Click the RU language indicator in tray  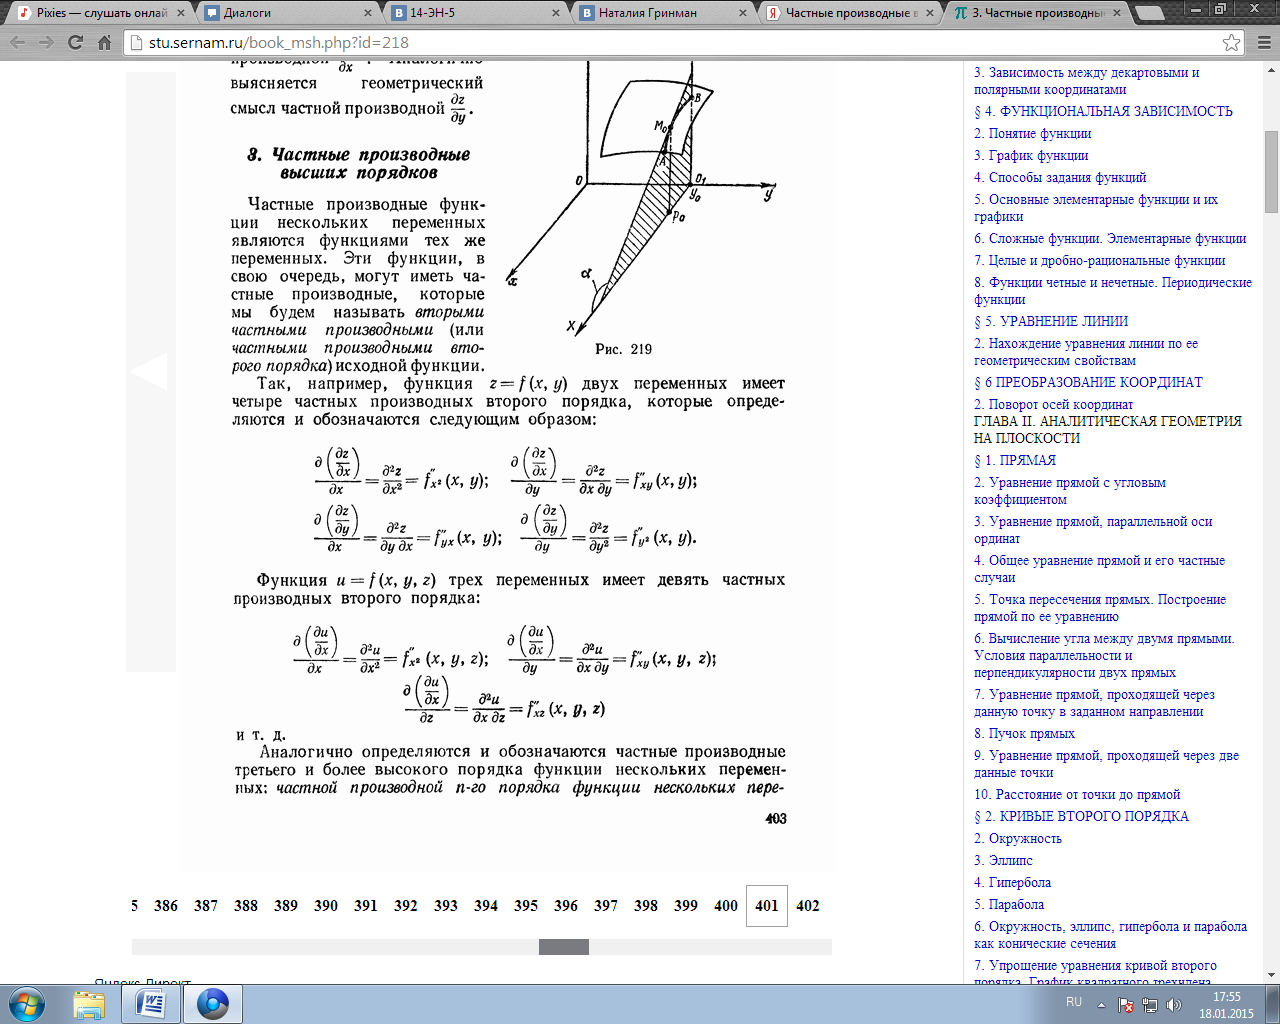tap(1074, 1002)
